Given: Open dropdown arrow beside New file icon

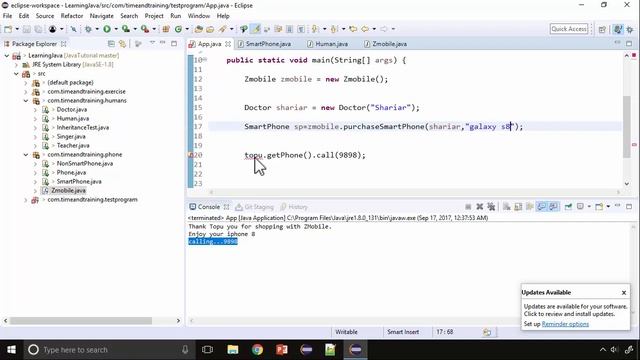Looking at the screenshot, I should pyautogui.click(x=17, y=29).
